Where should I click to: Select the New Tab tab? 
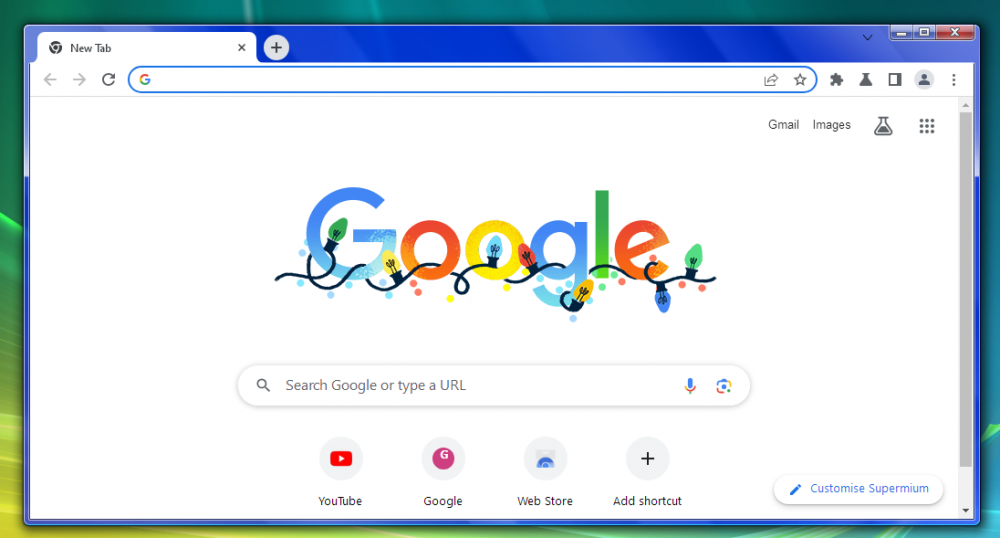[x=147, y=48]
